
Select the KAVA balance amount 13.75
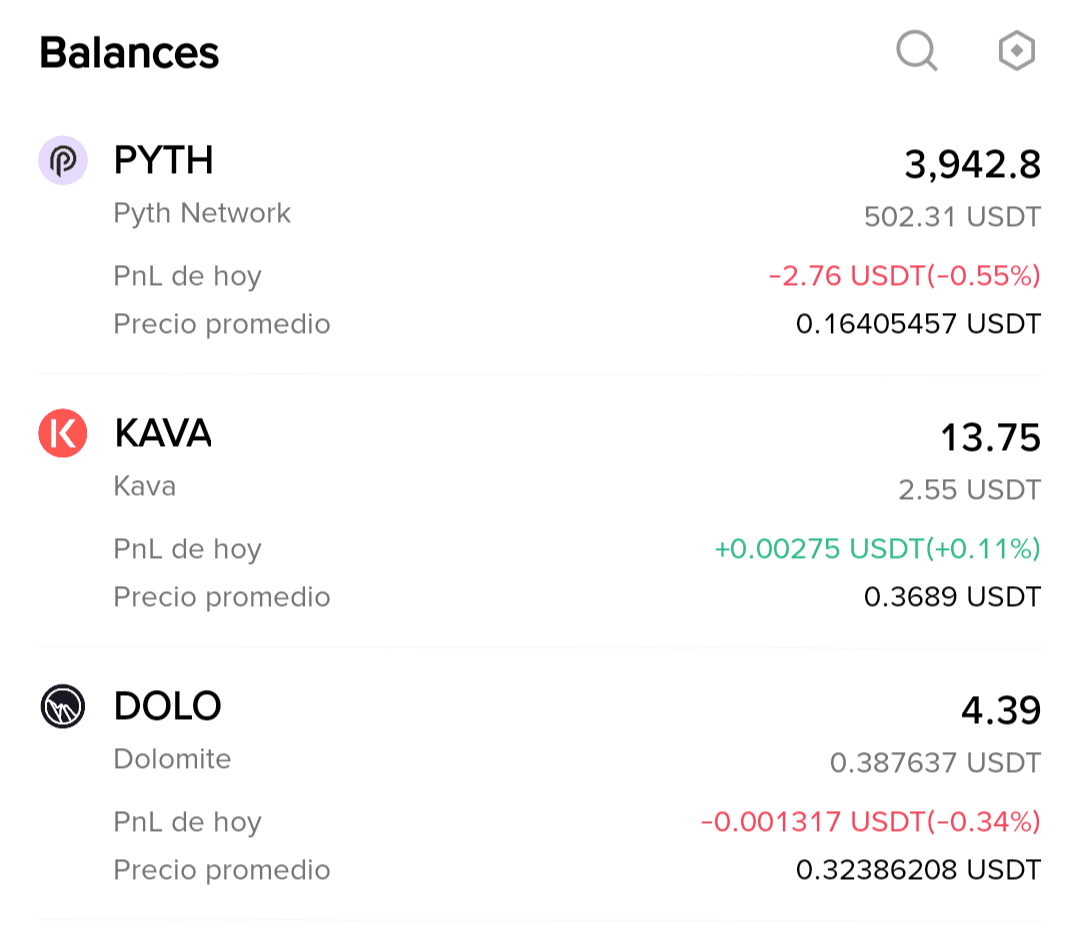coord(990,438)
